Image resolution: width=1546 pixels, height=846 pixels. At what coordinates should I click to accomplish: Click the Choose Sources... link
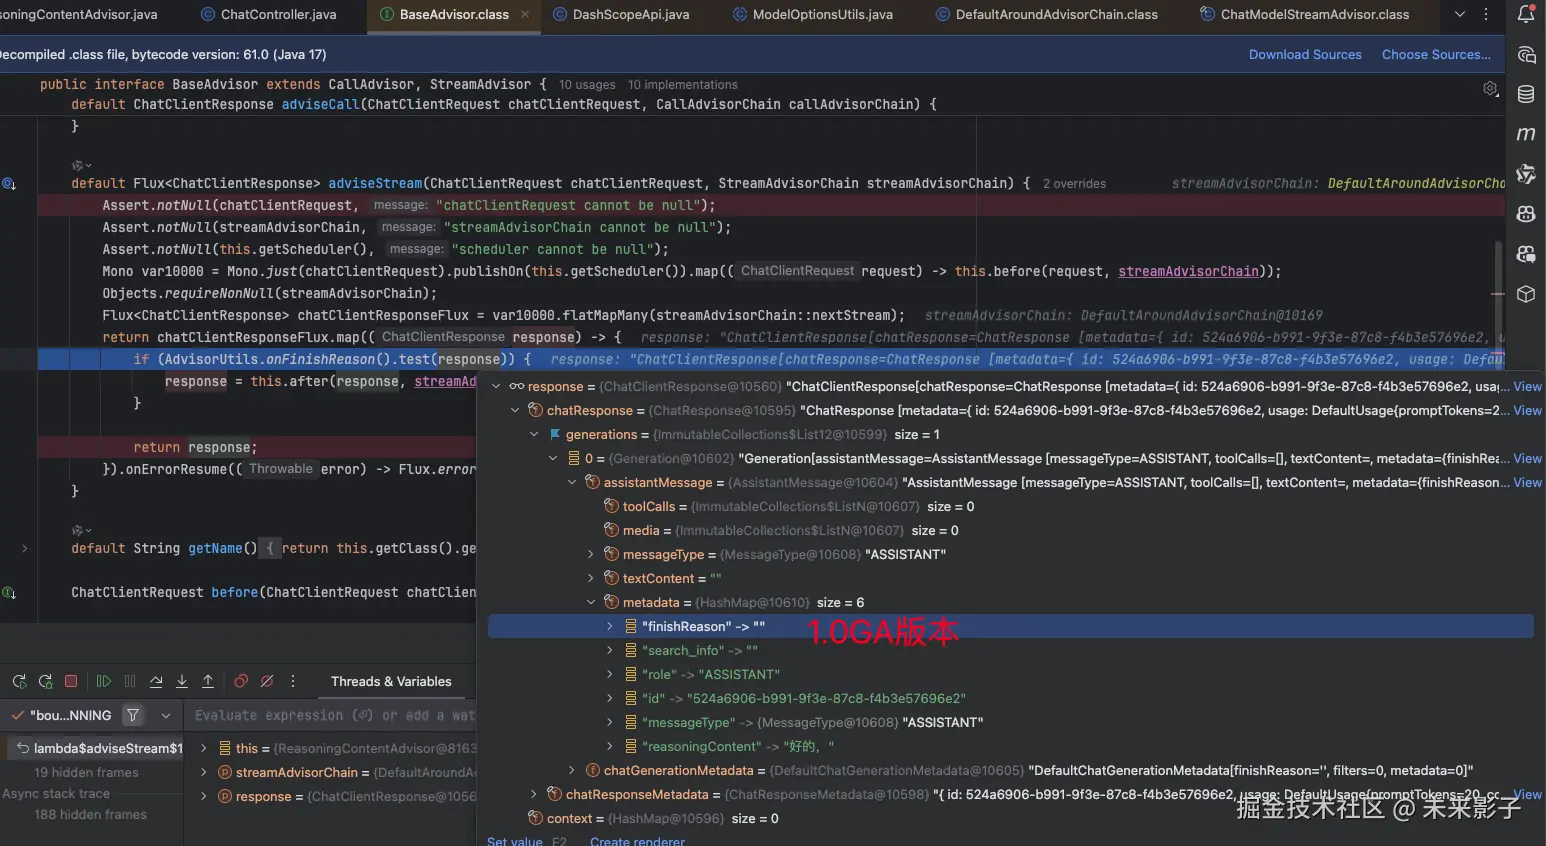(x=1436, y=55)
